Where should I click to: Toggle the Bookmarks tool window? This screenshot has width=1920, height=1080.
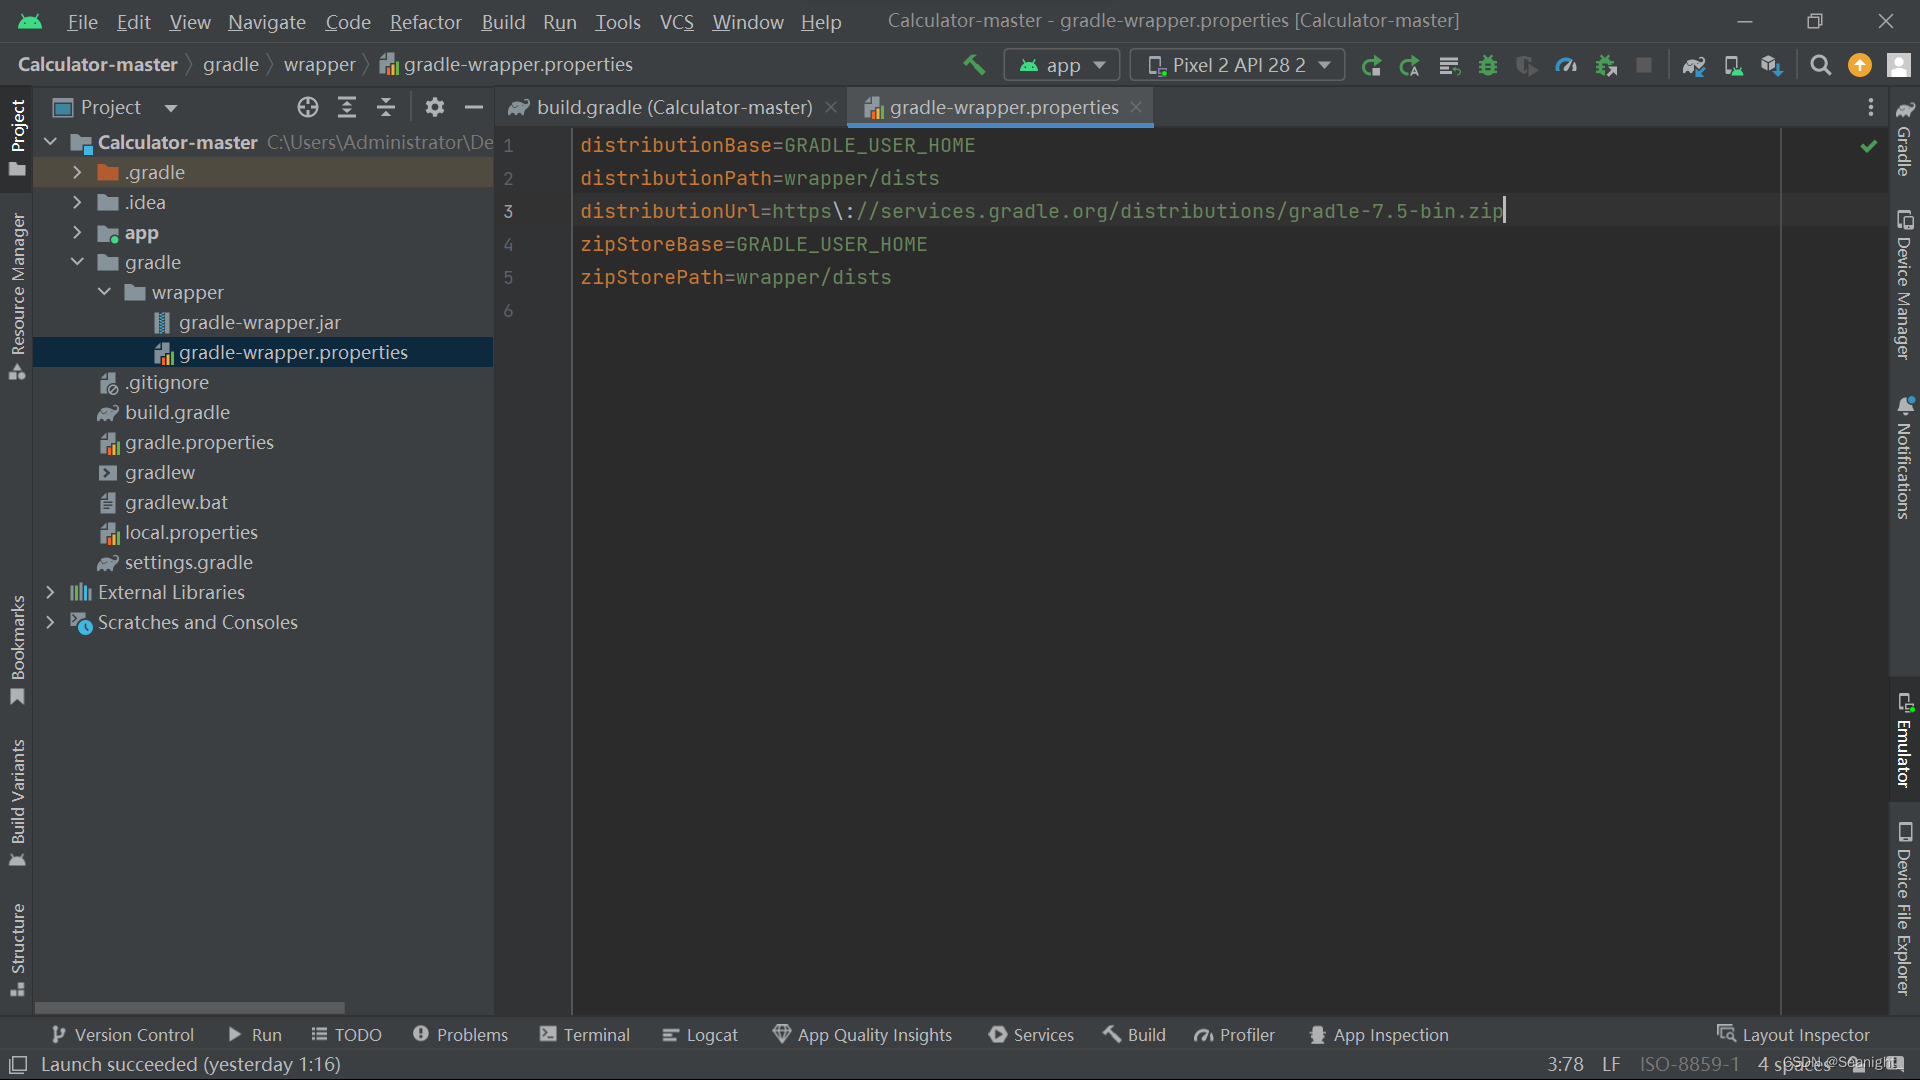point(17,651)
